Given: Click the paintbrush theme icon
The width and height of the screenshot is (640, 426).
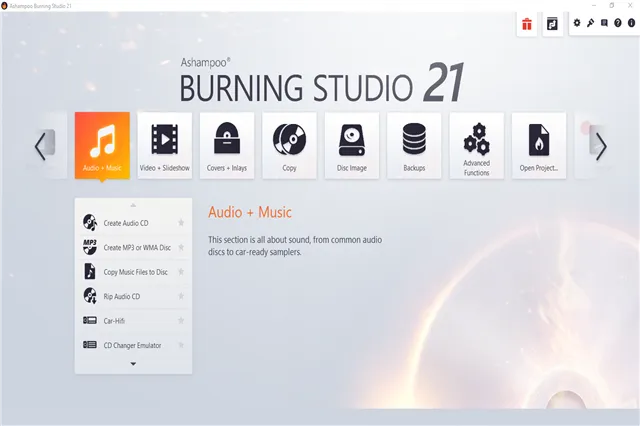Looking at the screenshot, I should (x=590, y=23).
